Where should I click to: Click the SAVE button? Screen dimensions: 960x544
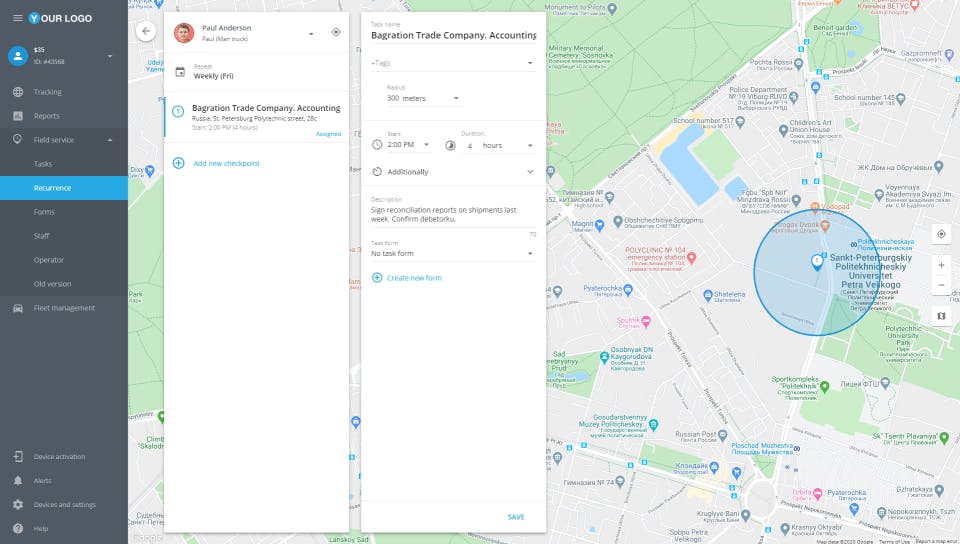pos(516,517)
